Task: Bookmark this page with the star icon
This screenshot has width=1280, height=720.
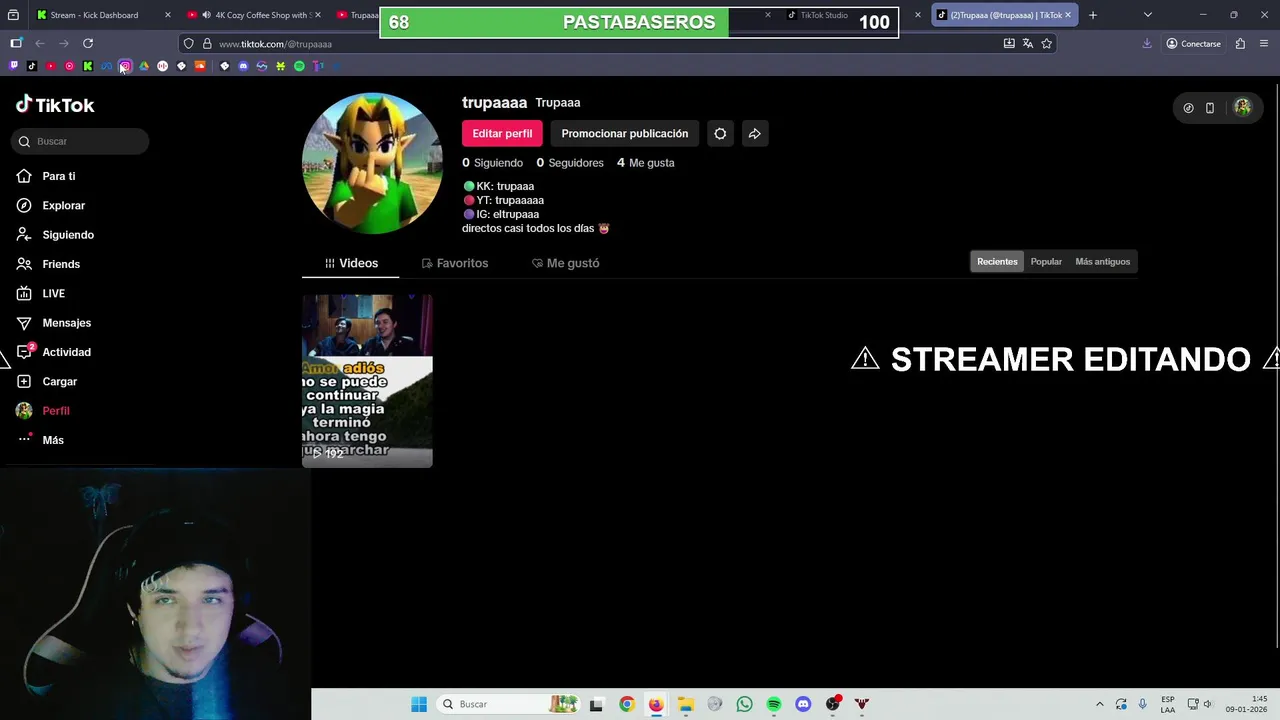Action: click(1046, 44)
